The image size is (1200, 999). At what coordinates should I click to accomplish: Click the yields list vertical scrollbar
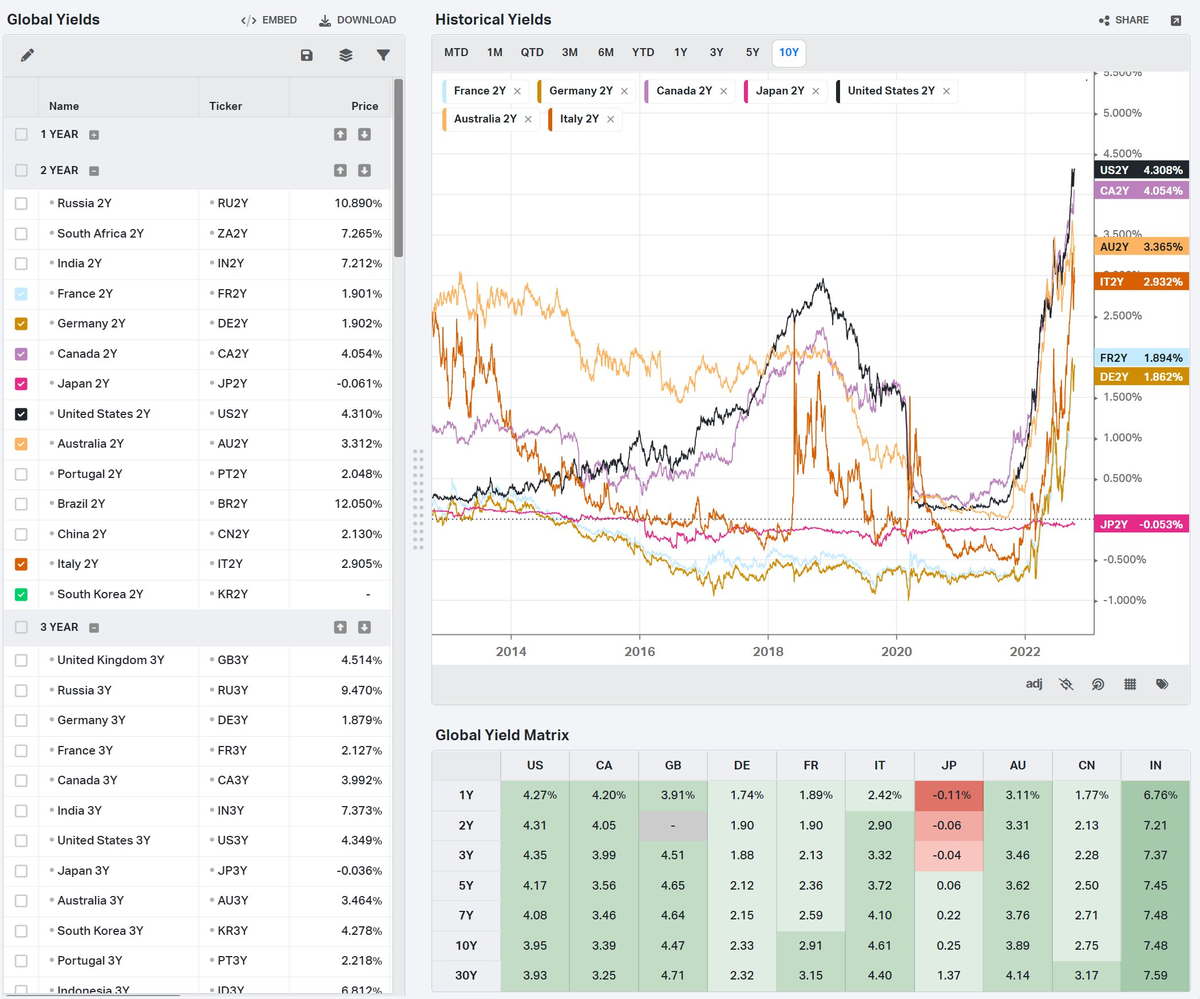pyautogui.click(x=399, y=168)
